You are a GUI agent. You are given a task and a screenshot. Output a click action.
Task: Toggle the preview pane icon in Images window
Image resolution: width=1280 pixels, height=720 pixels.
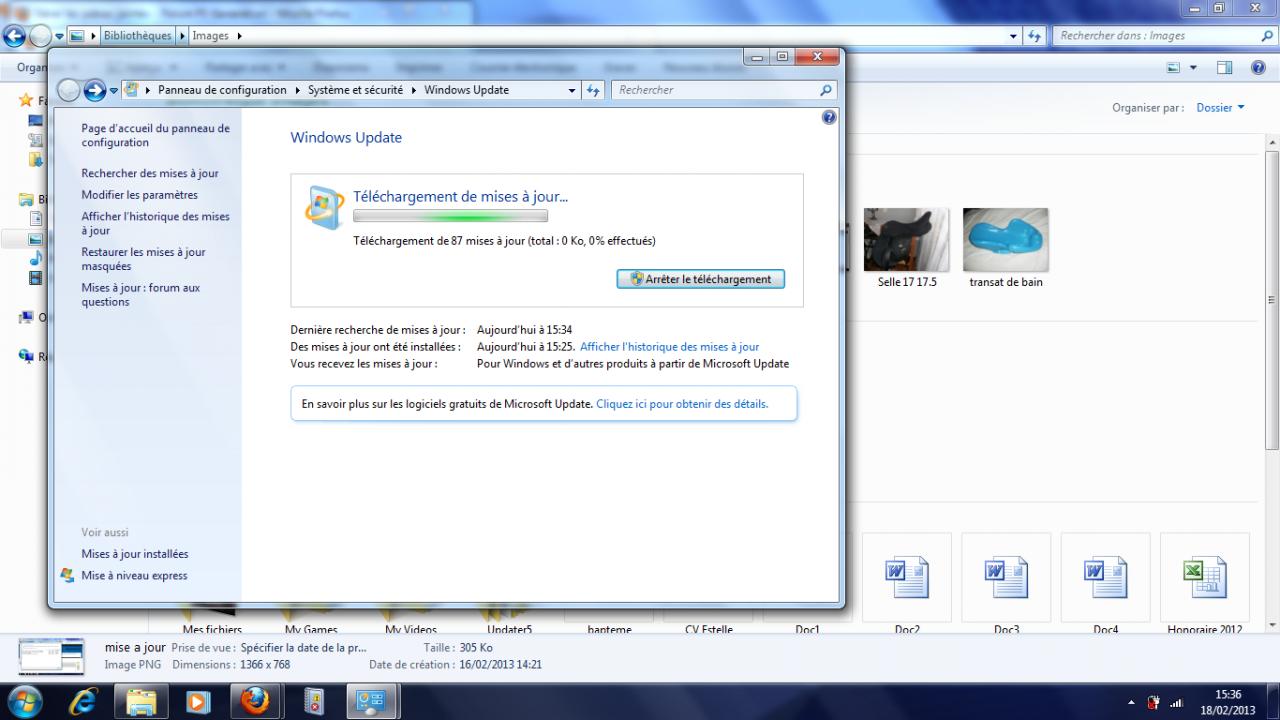point(1225,68)
